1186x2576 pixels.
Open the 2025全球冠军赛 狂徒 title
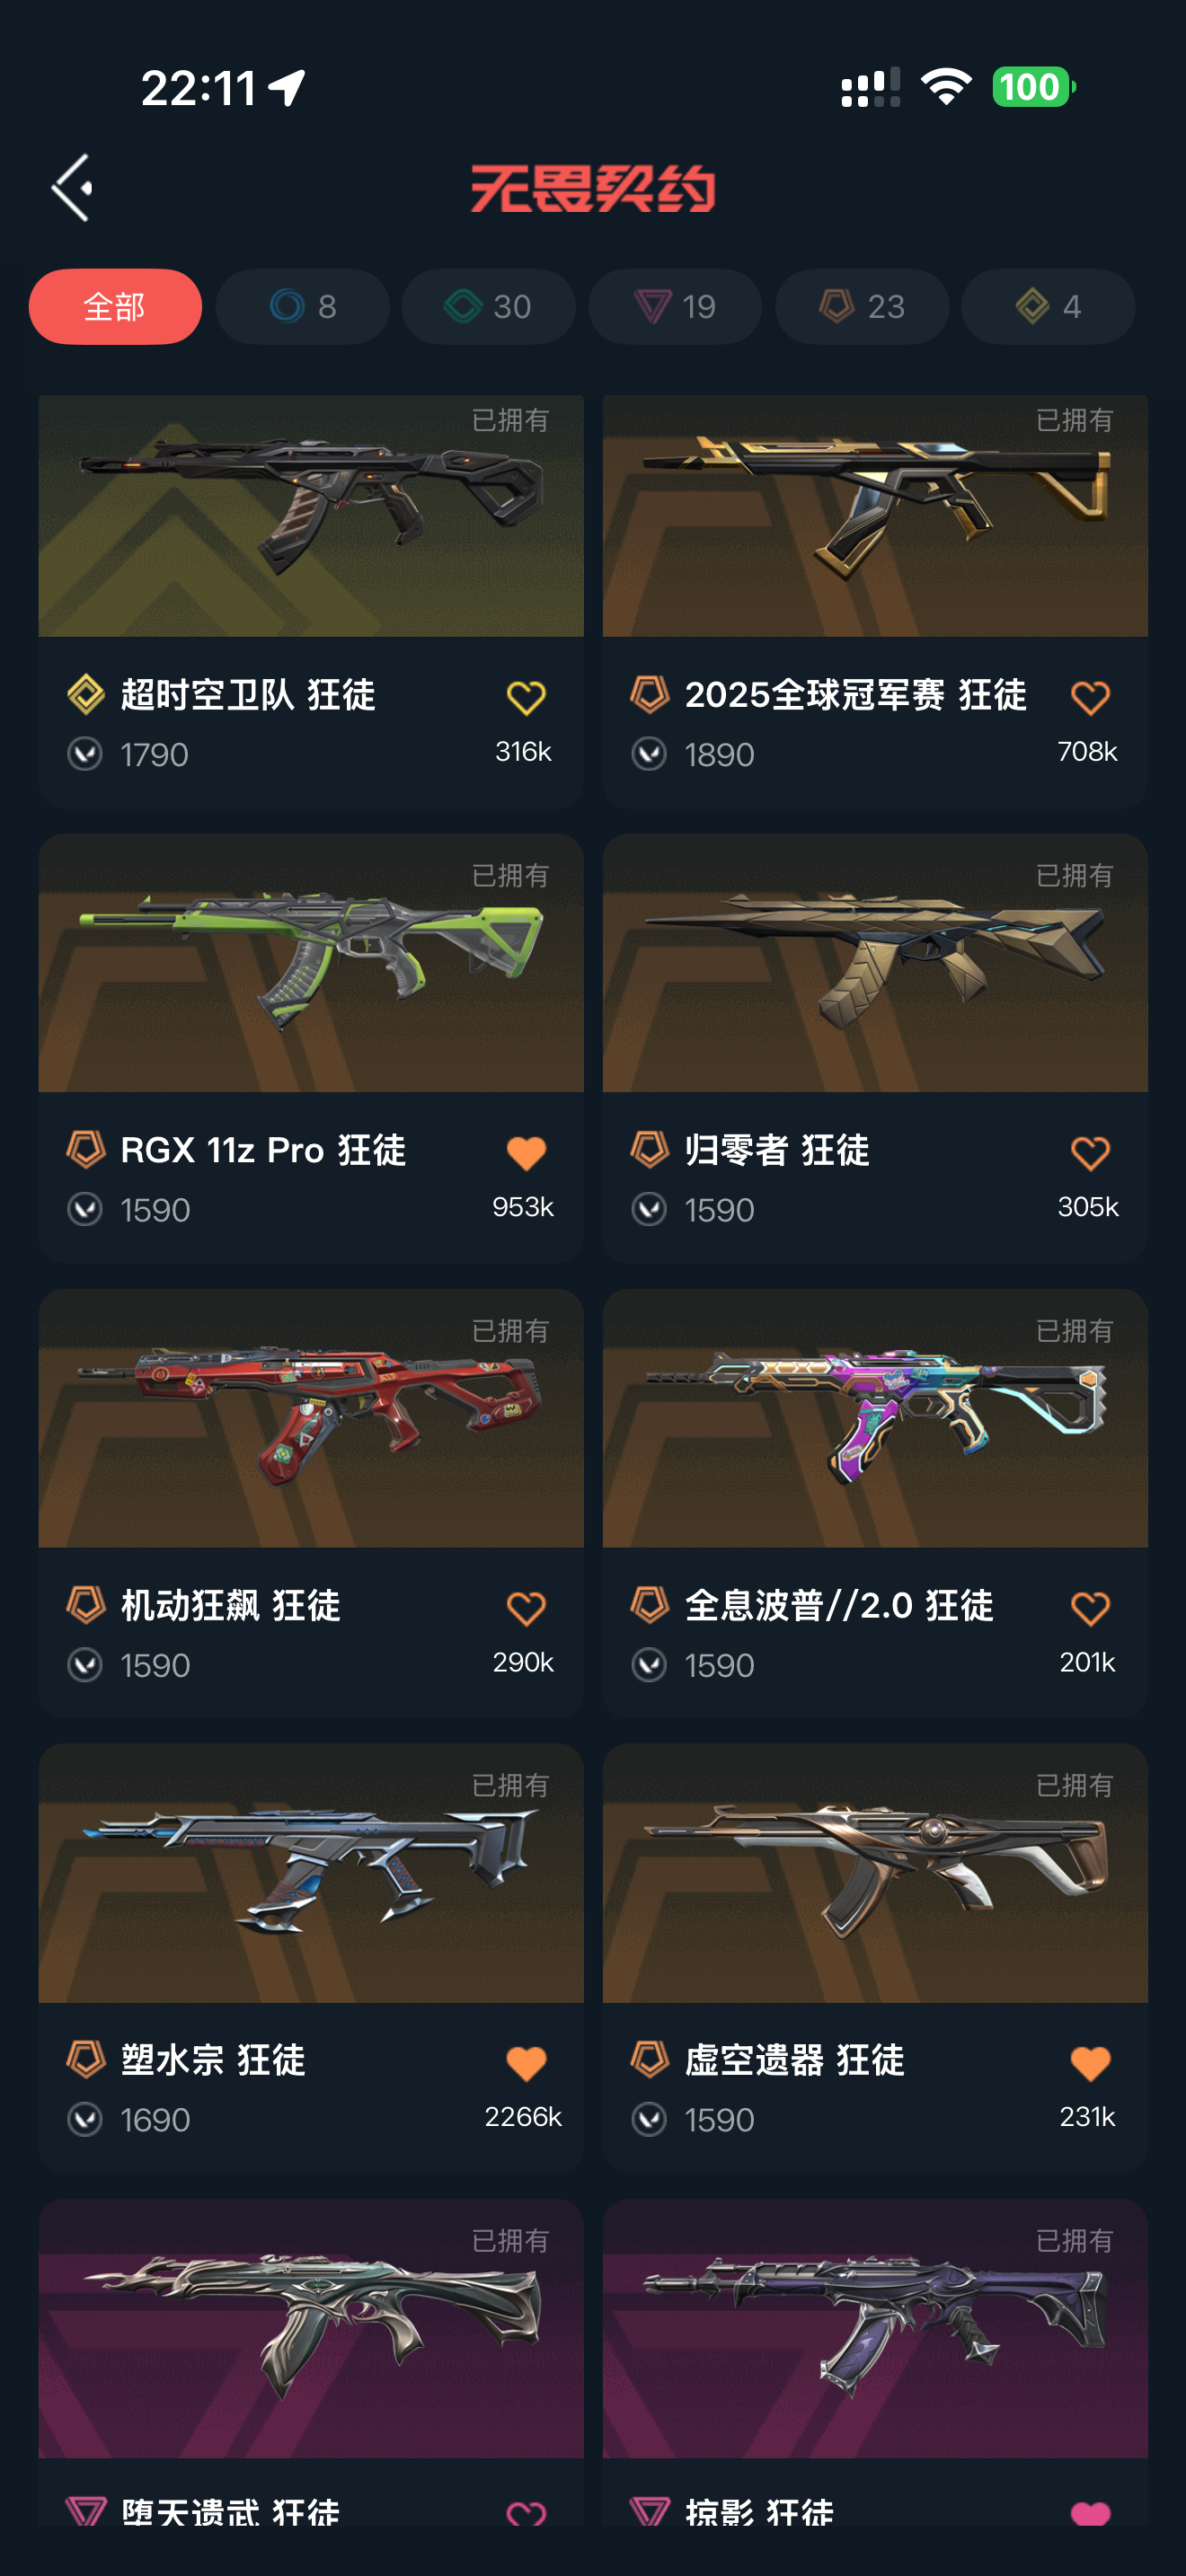(855, 694)
